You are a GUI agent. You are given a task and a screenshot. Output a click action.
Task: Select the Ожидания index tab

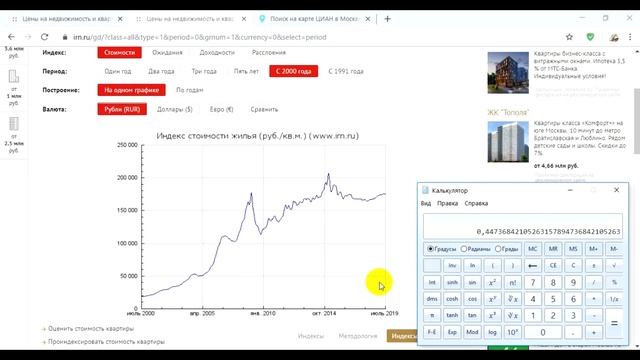(x=167, y=52)
